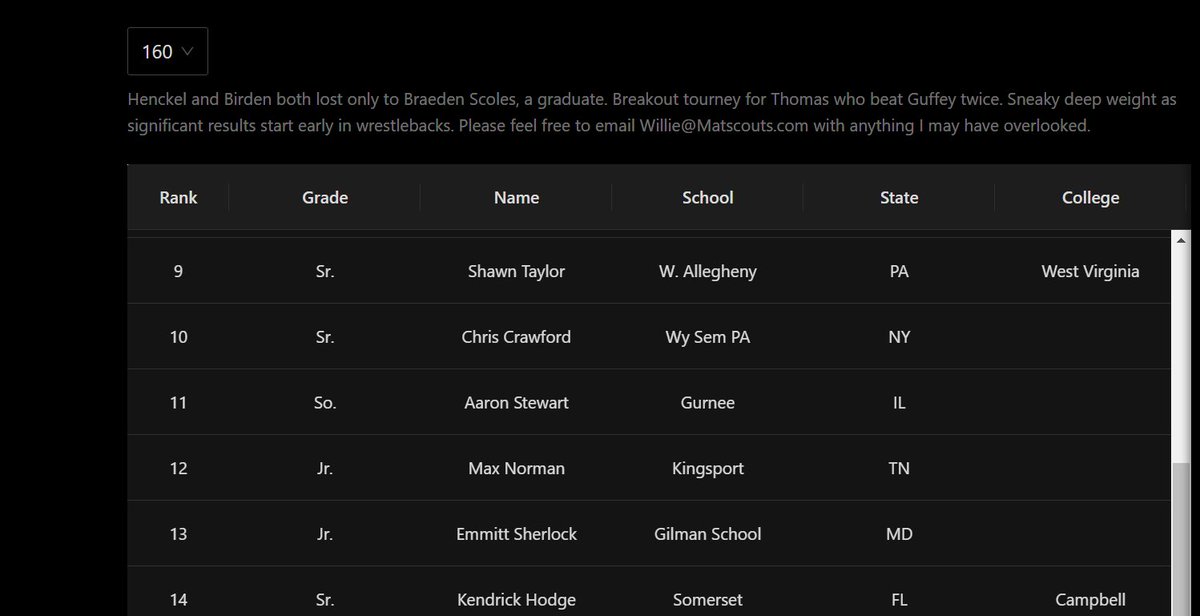The height and width of the screenshot is (616, 1200).
Task: Click the Aaron Stewart name cell
Action: (516, 403)
